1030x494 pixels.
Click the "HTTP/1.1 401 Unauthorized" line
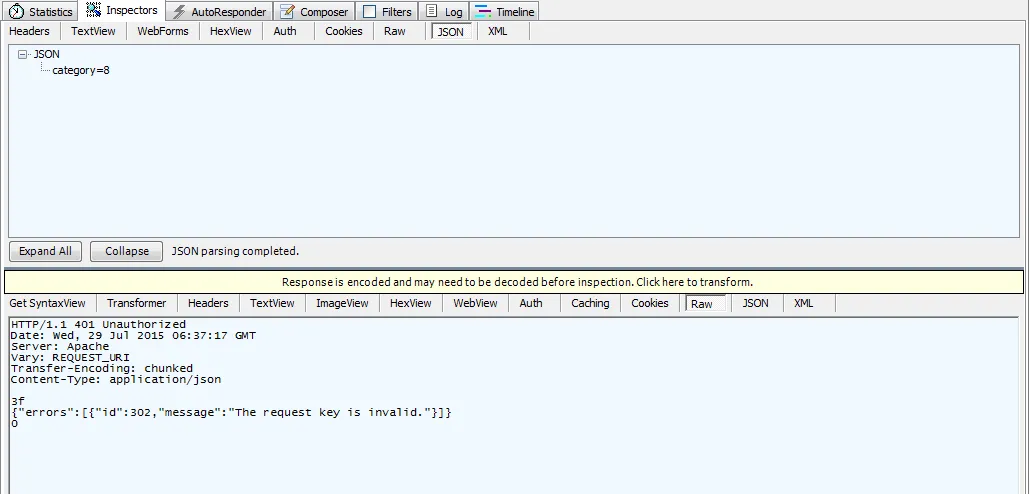pos(99,325)
